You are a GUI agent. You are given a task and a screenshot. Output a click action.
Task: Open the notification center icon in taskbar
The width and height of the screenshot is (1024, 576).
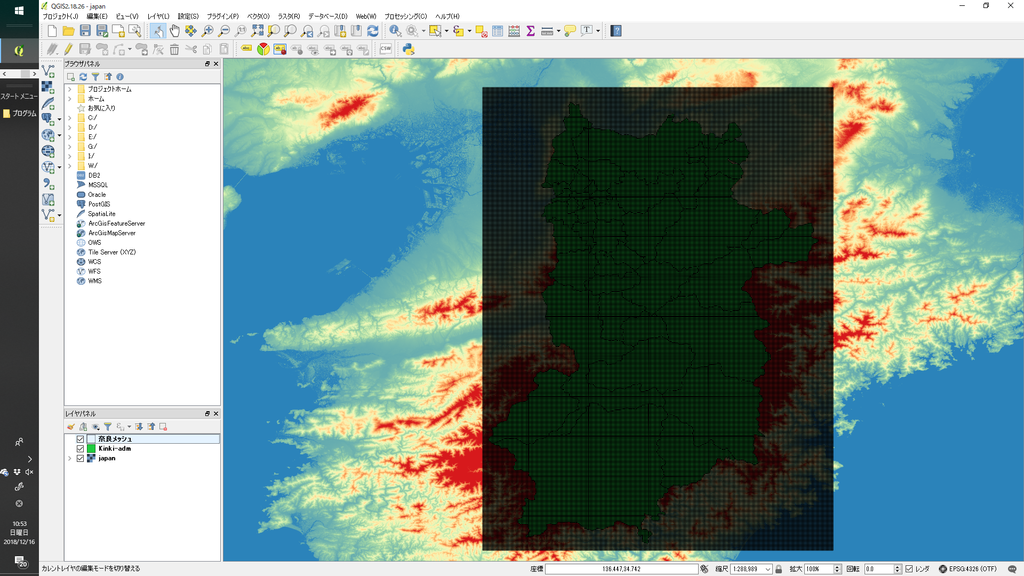[x=20, y=562]
